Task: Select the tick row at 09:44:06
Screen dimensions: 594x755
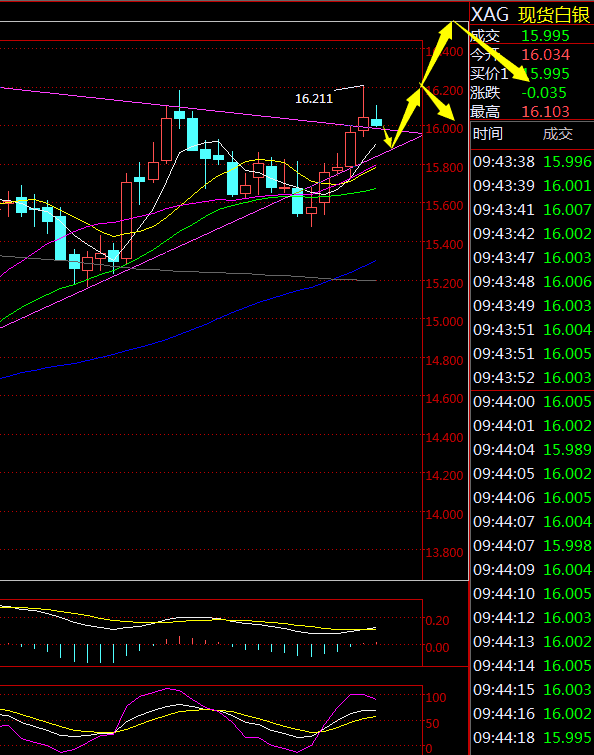Action: tap(532, 498)
